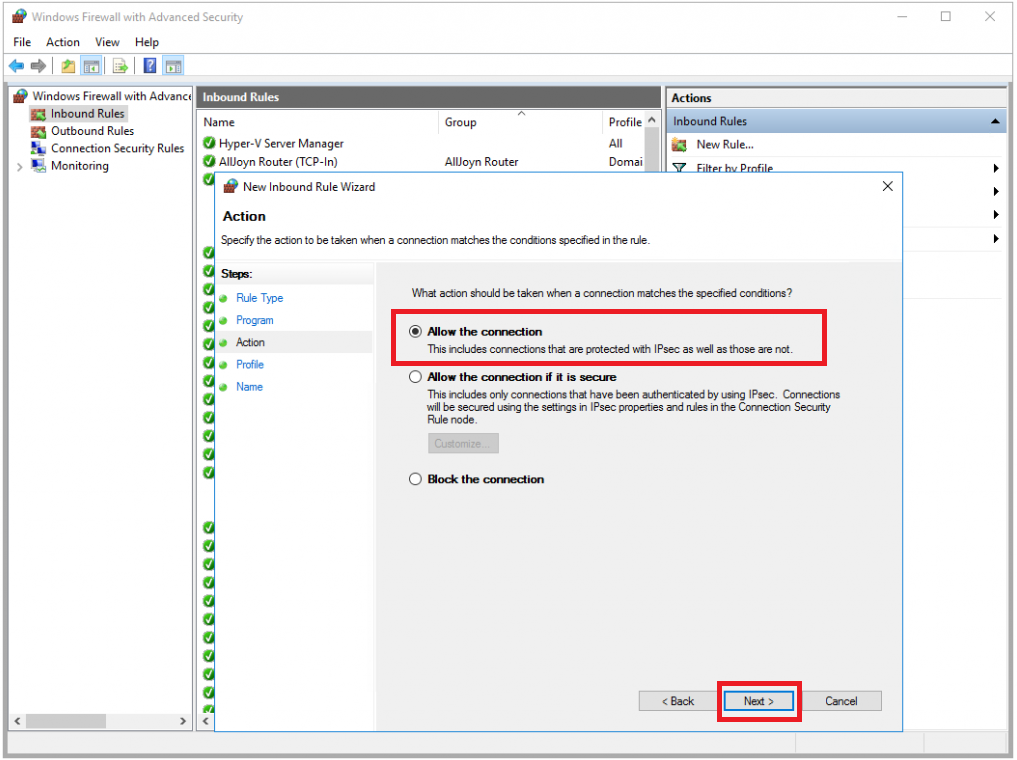Viewport: 1017px width, 760px height.
Task: Open the Action menu
Action: [x=63, y=42]
